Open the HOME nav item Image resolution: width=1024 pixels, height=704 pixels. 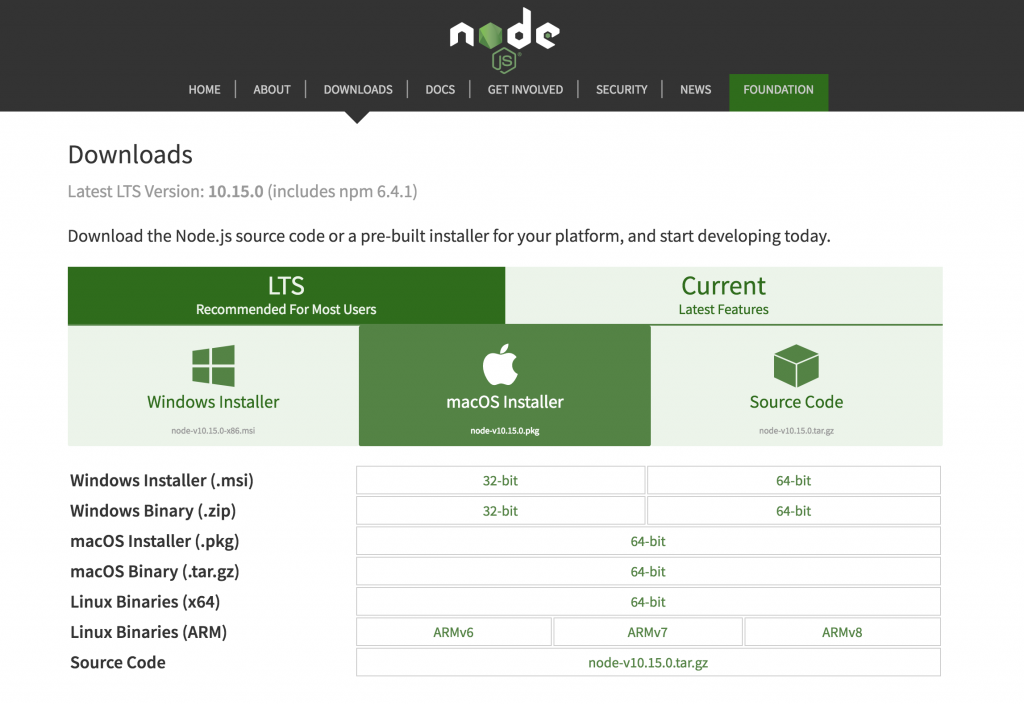204,89
